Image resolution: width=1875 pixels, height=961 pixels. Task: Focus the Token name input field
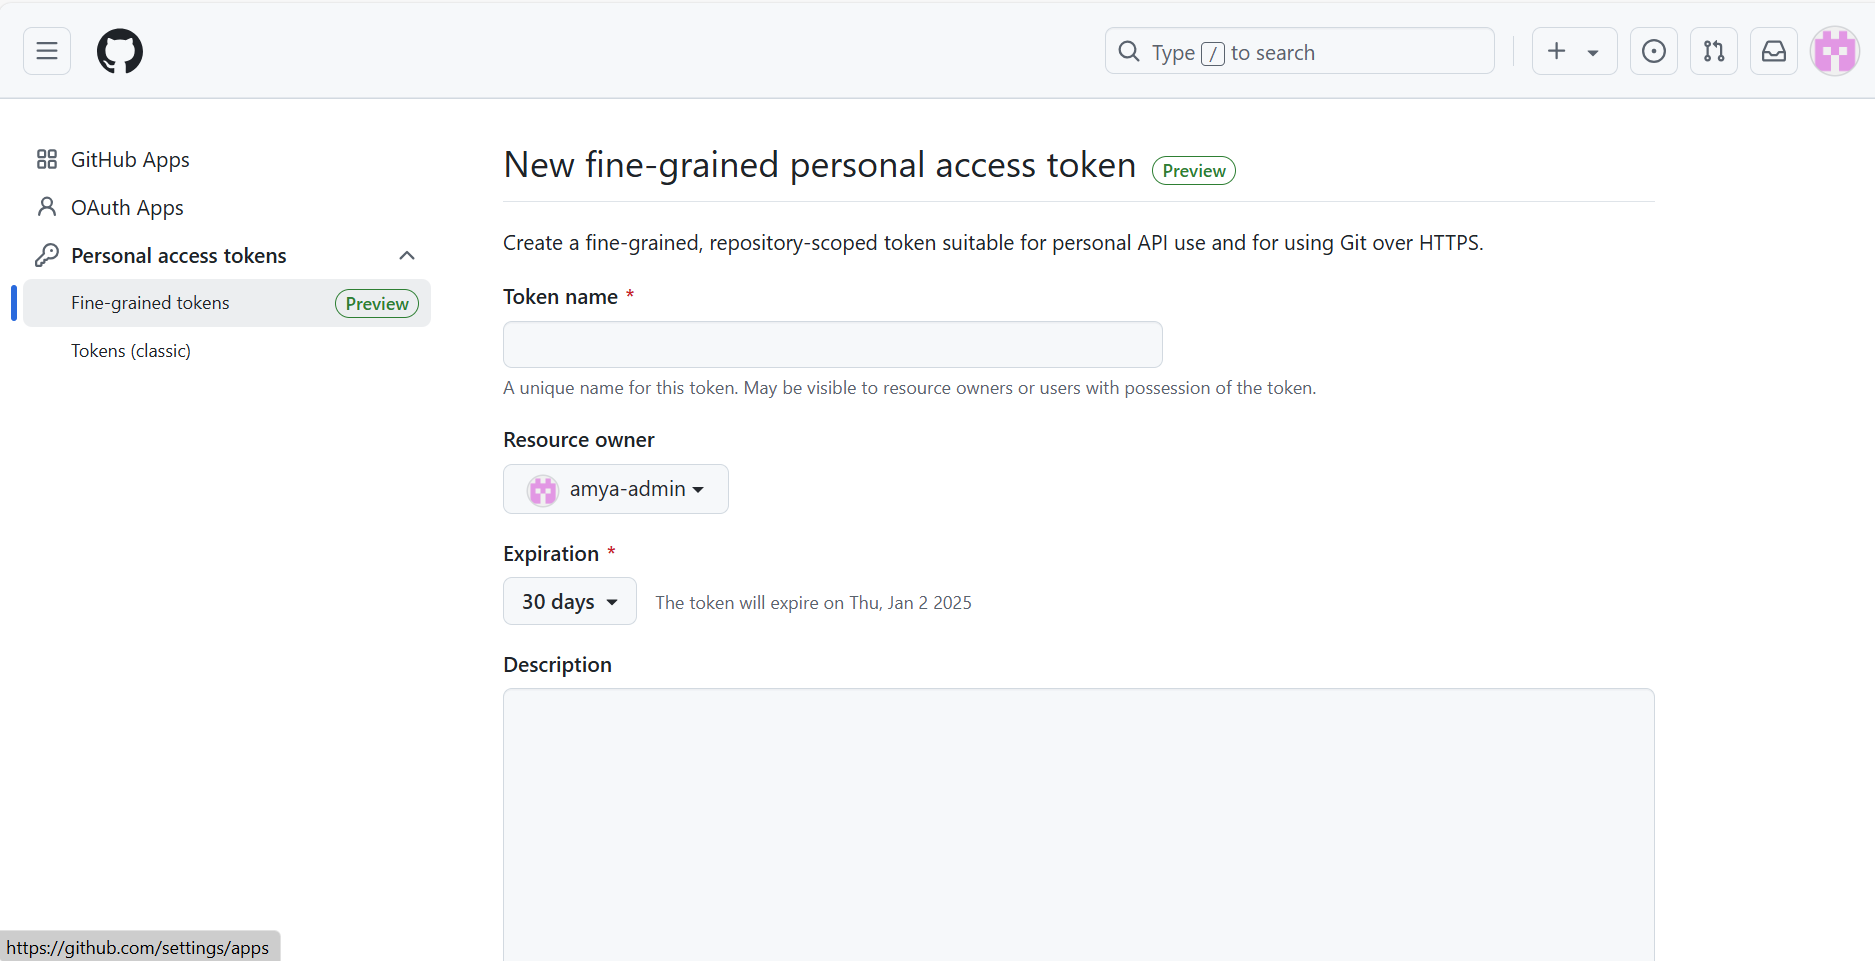tap(832, 344)
